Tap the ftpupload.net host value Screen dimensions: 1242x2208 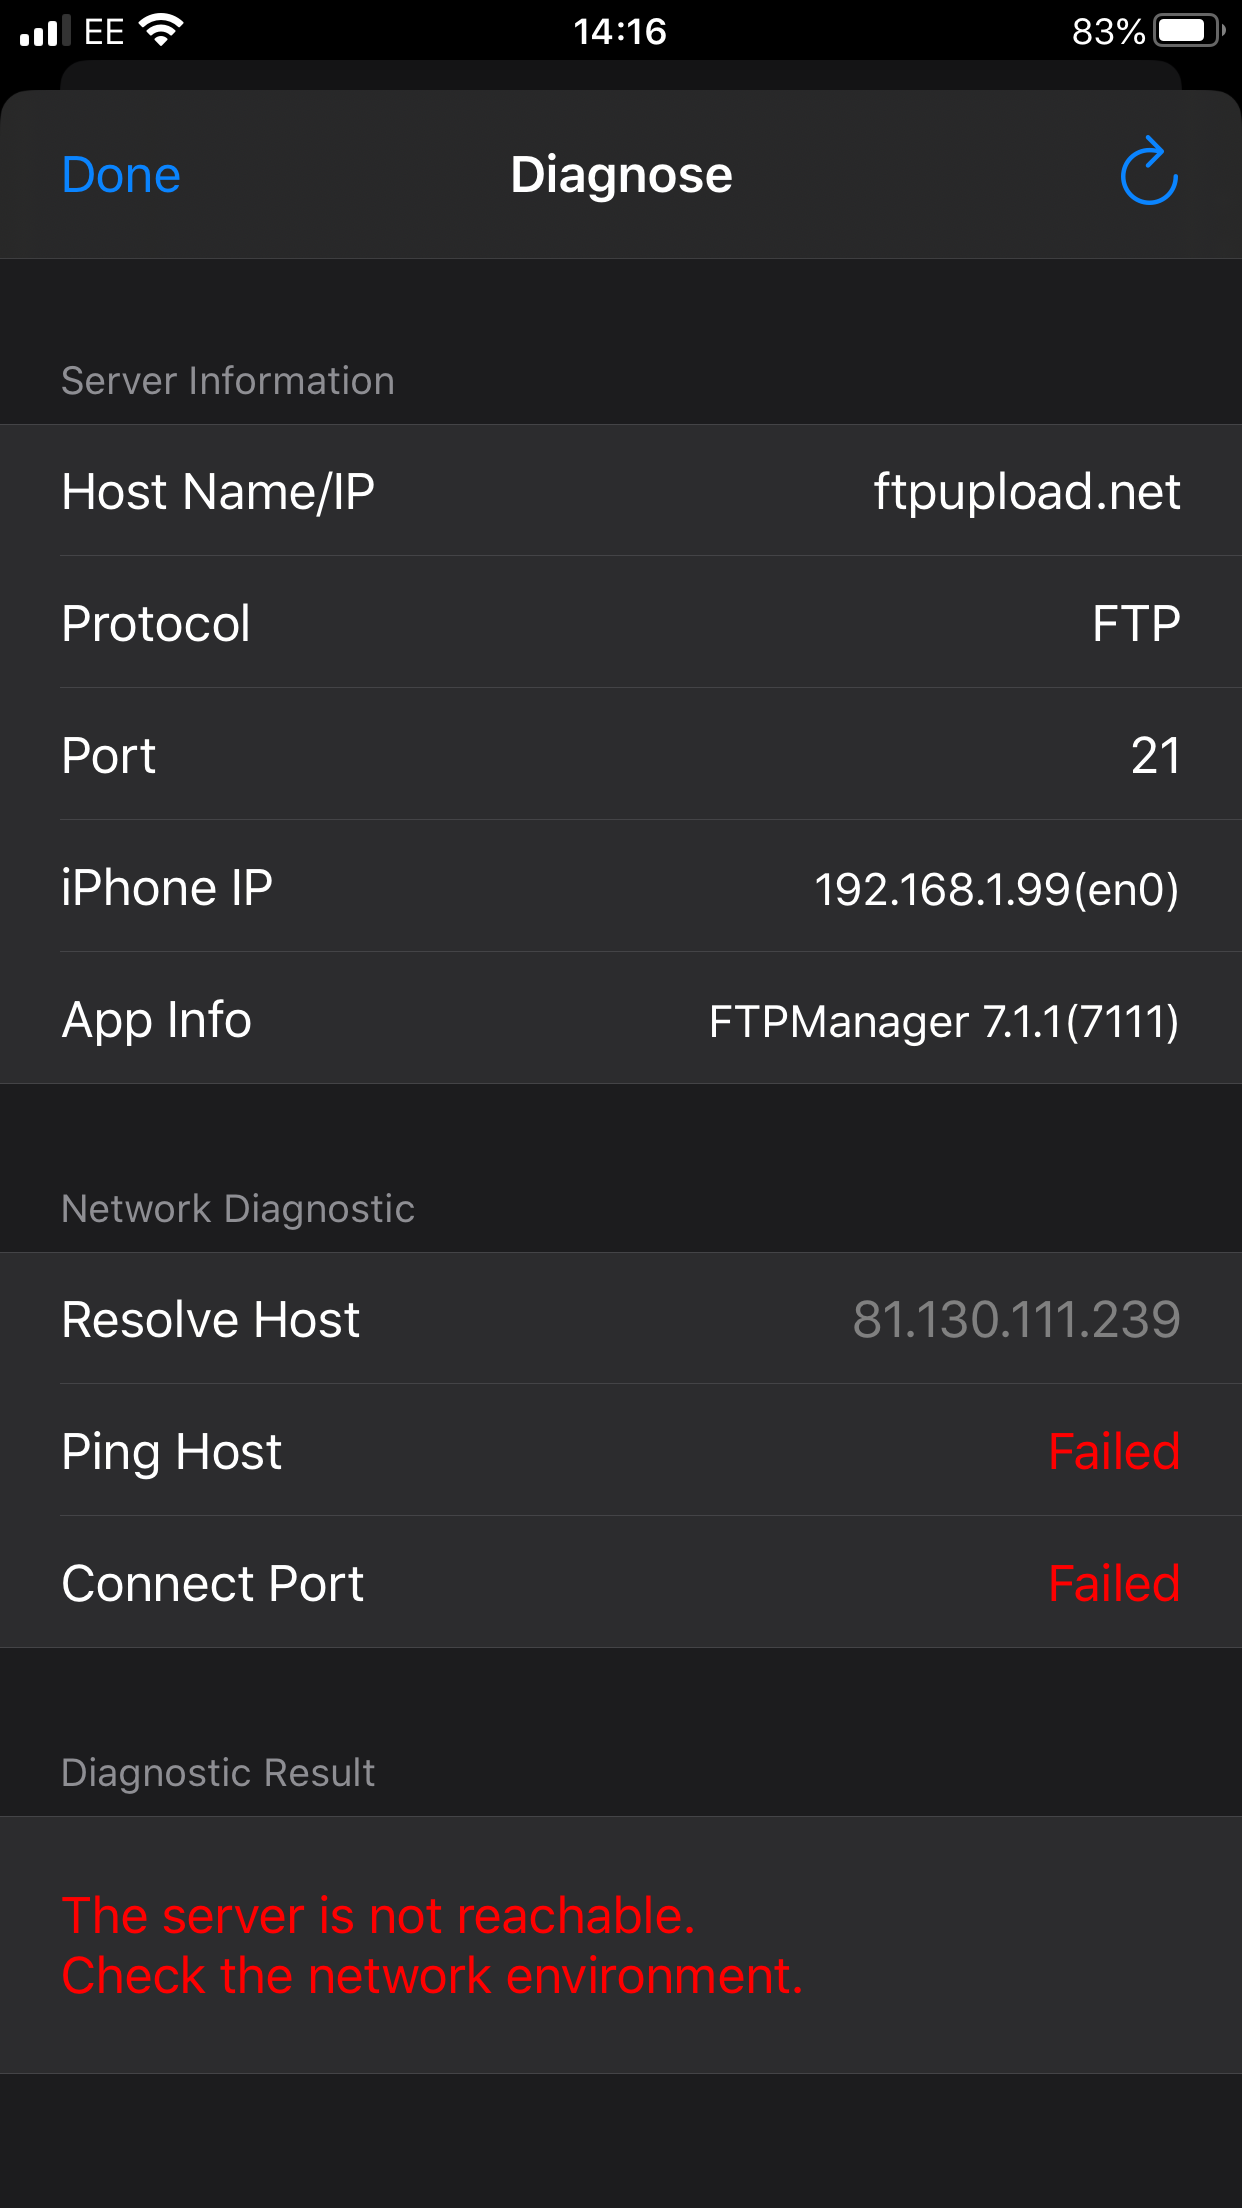(1026, 492)
